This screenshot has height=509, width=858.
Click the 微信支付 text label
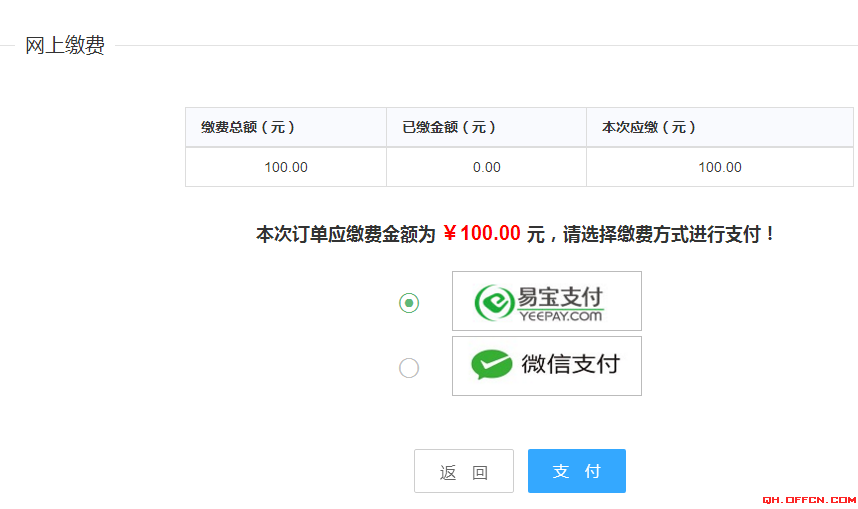570,365
